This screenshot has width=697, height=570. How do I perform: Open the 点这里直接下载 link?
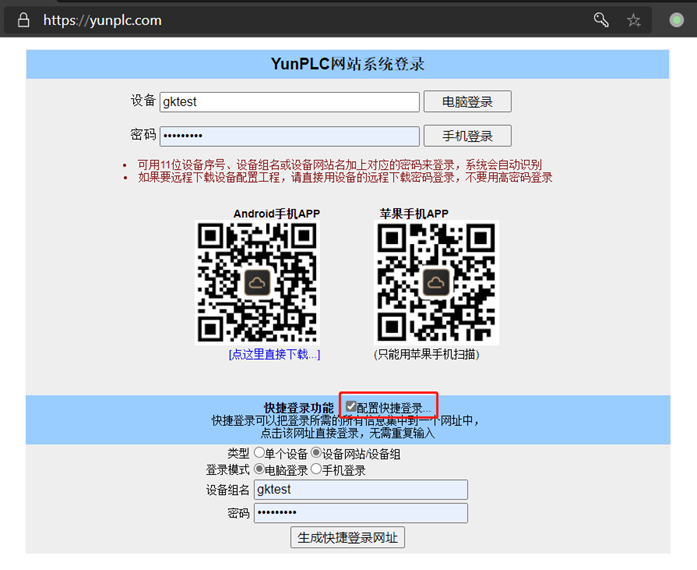(274, 354)
